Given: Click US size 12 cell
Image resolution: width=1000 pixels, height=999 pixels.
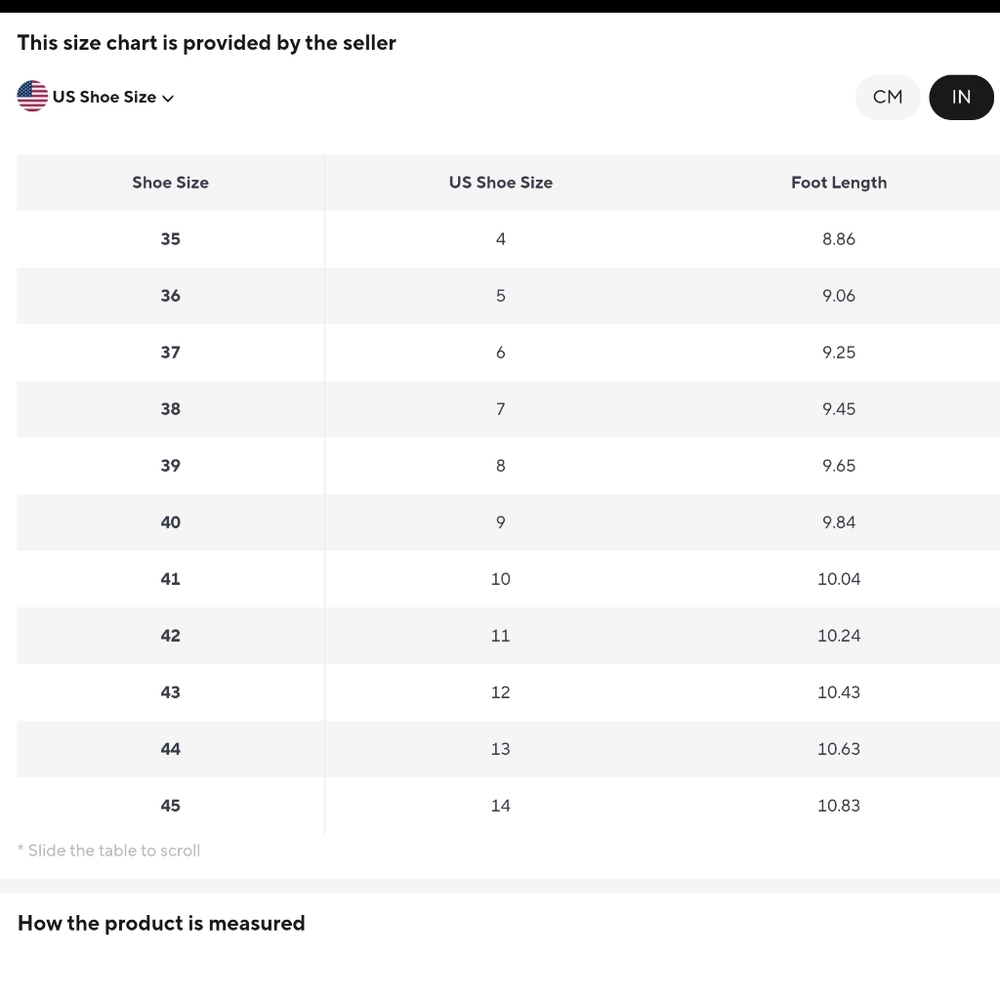Looking at the screenshot, I should pos(501,692).
